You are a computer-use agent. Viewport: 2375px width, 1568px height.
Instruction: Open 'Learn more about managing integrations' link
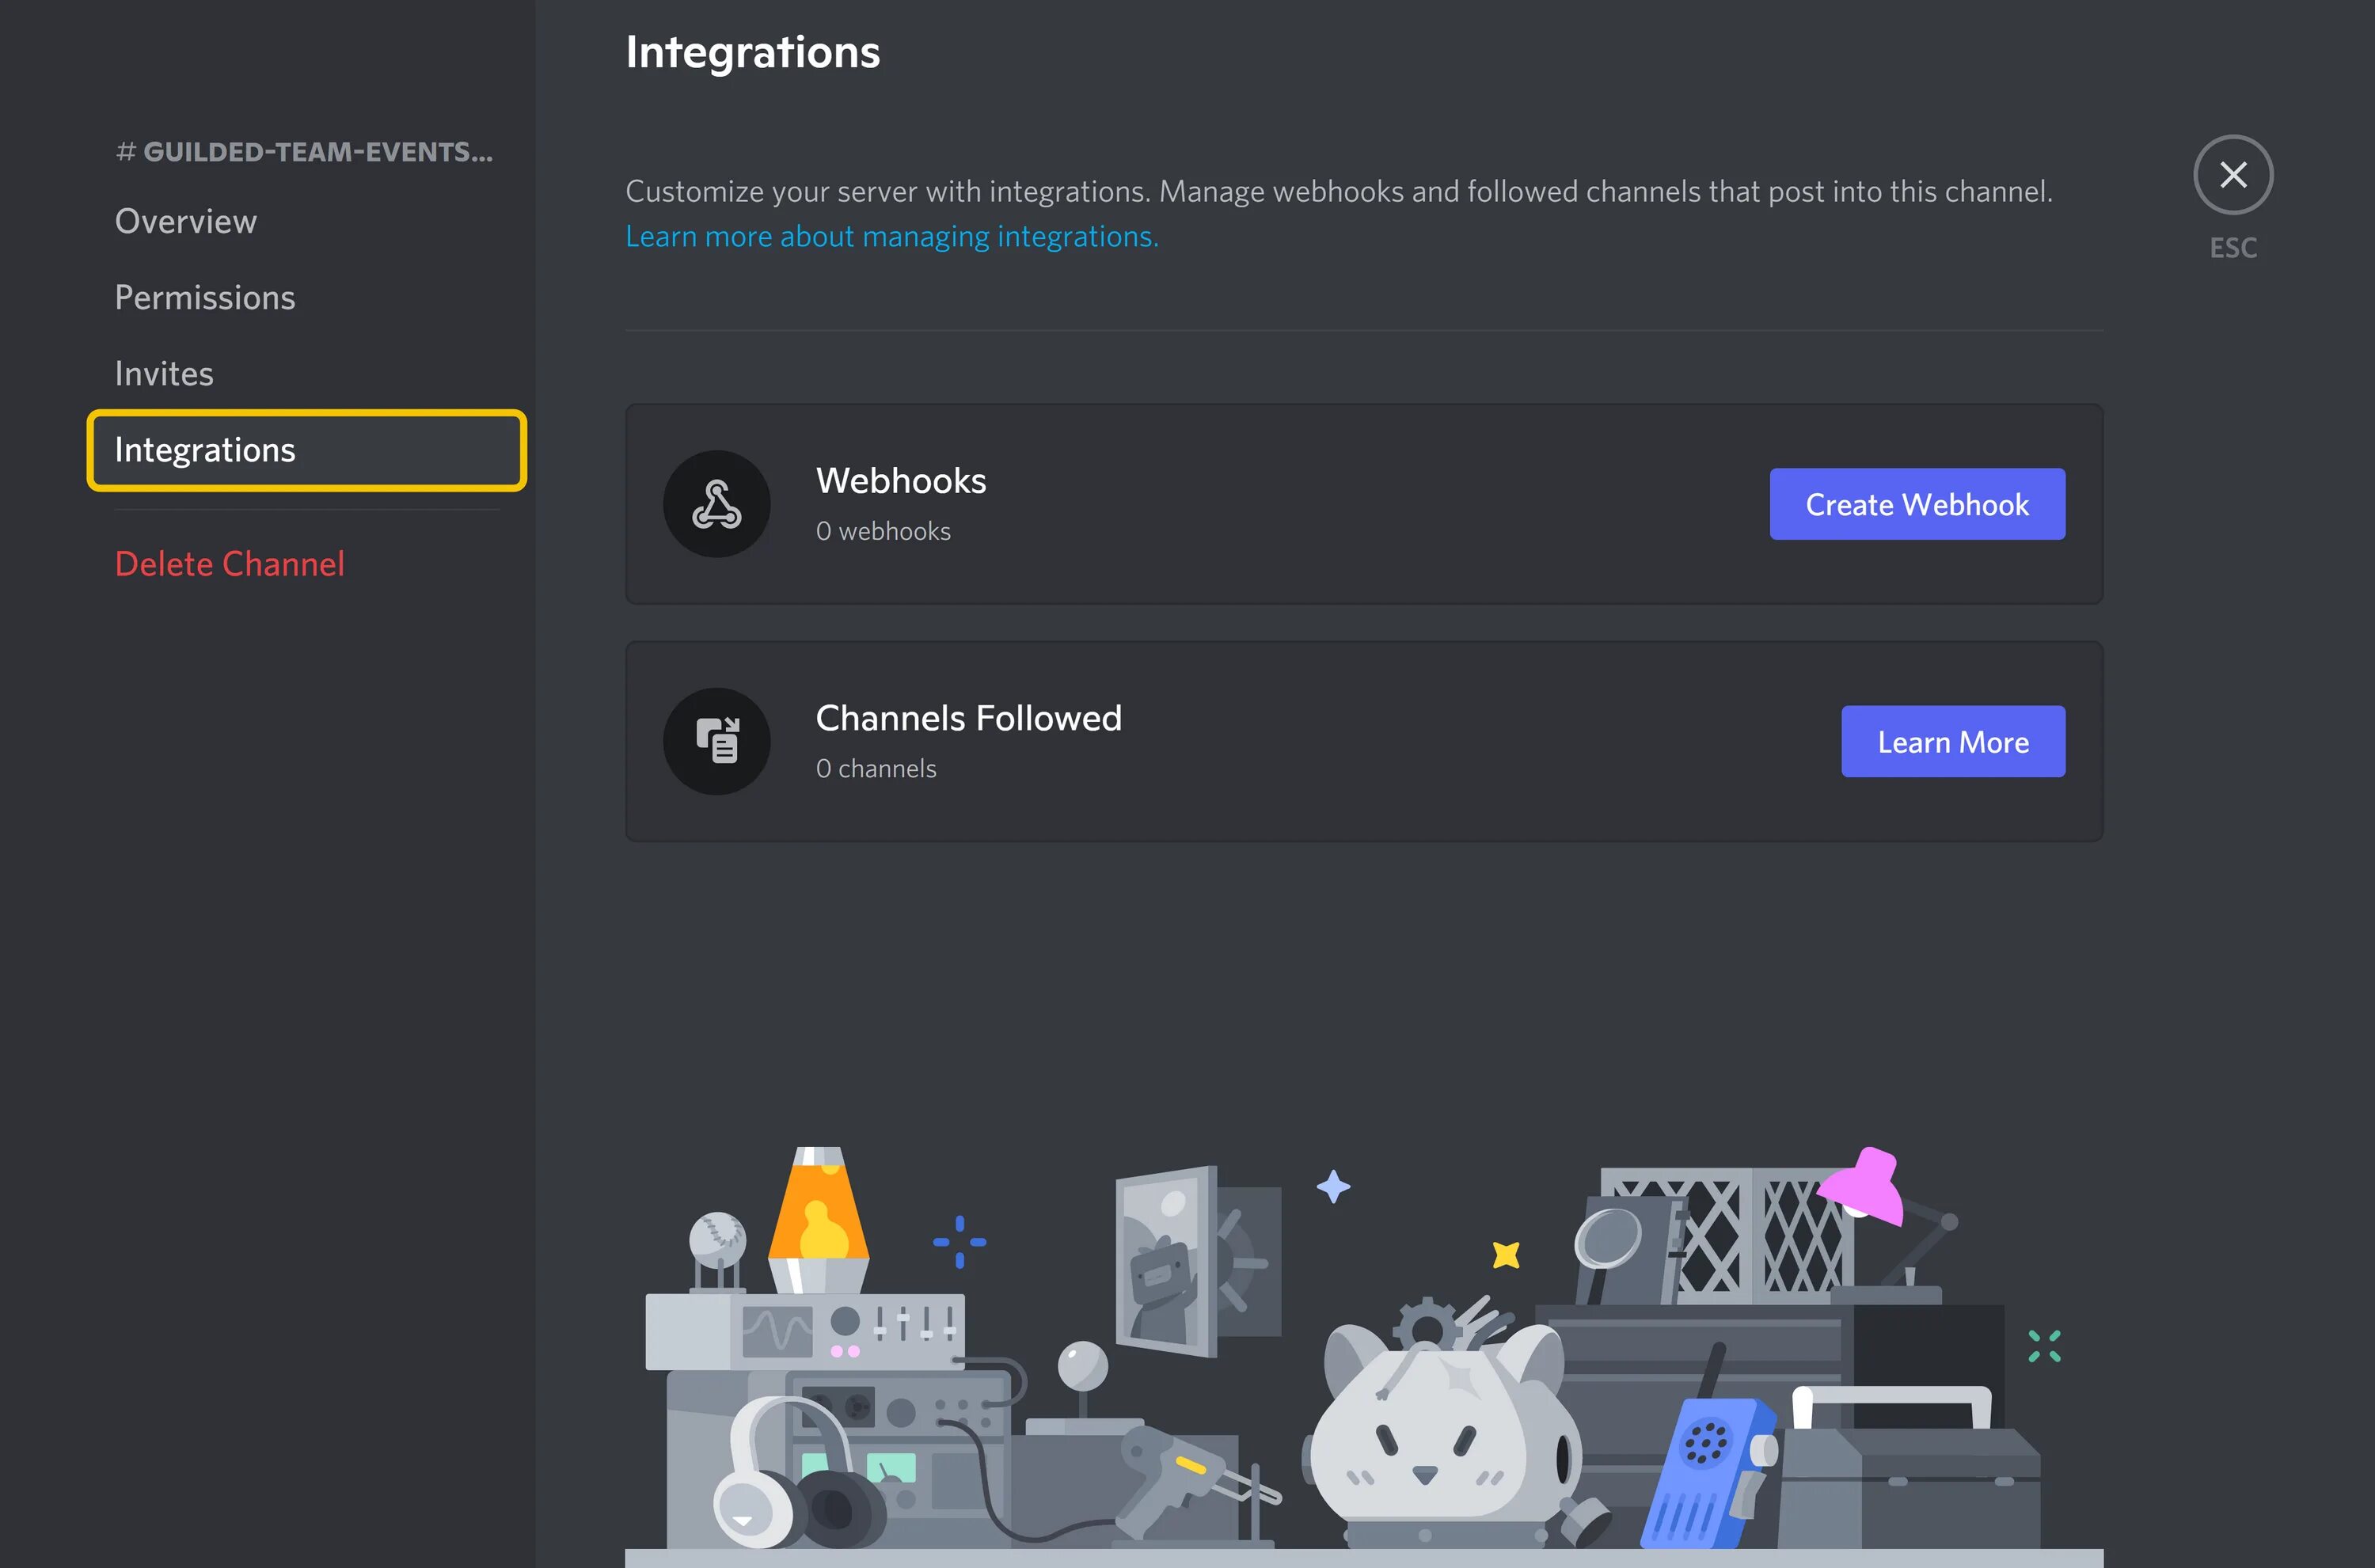tap(891, 237)
